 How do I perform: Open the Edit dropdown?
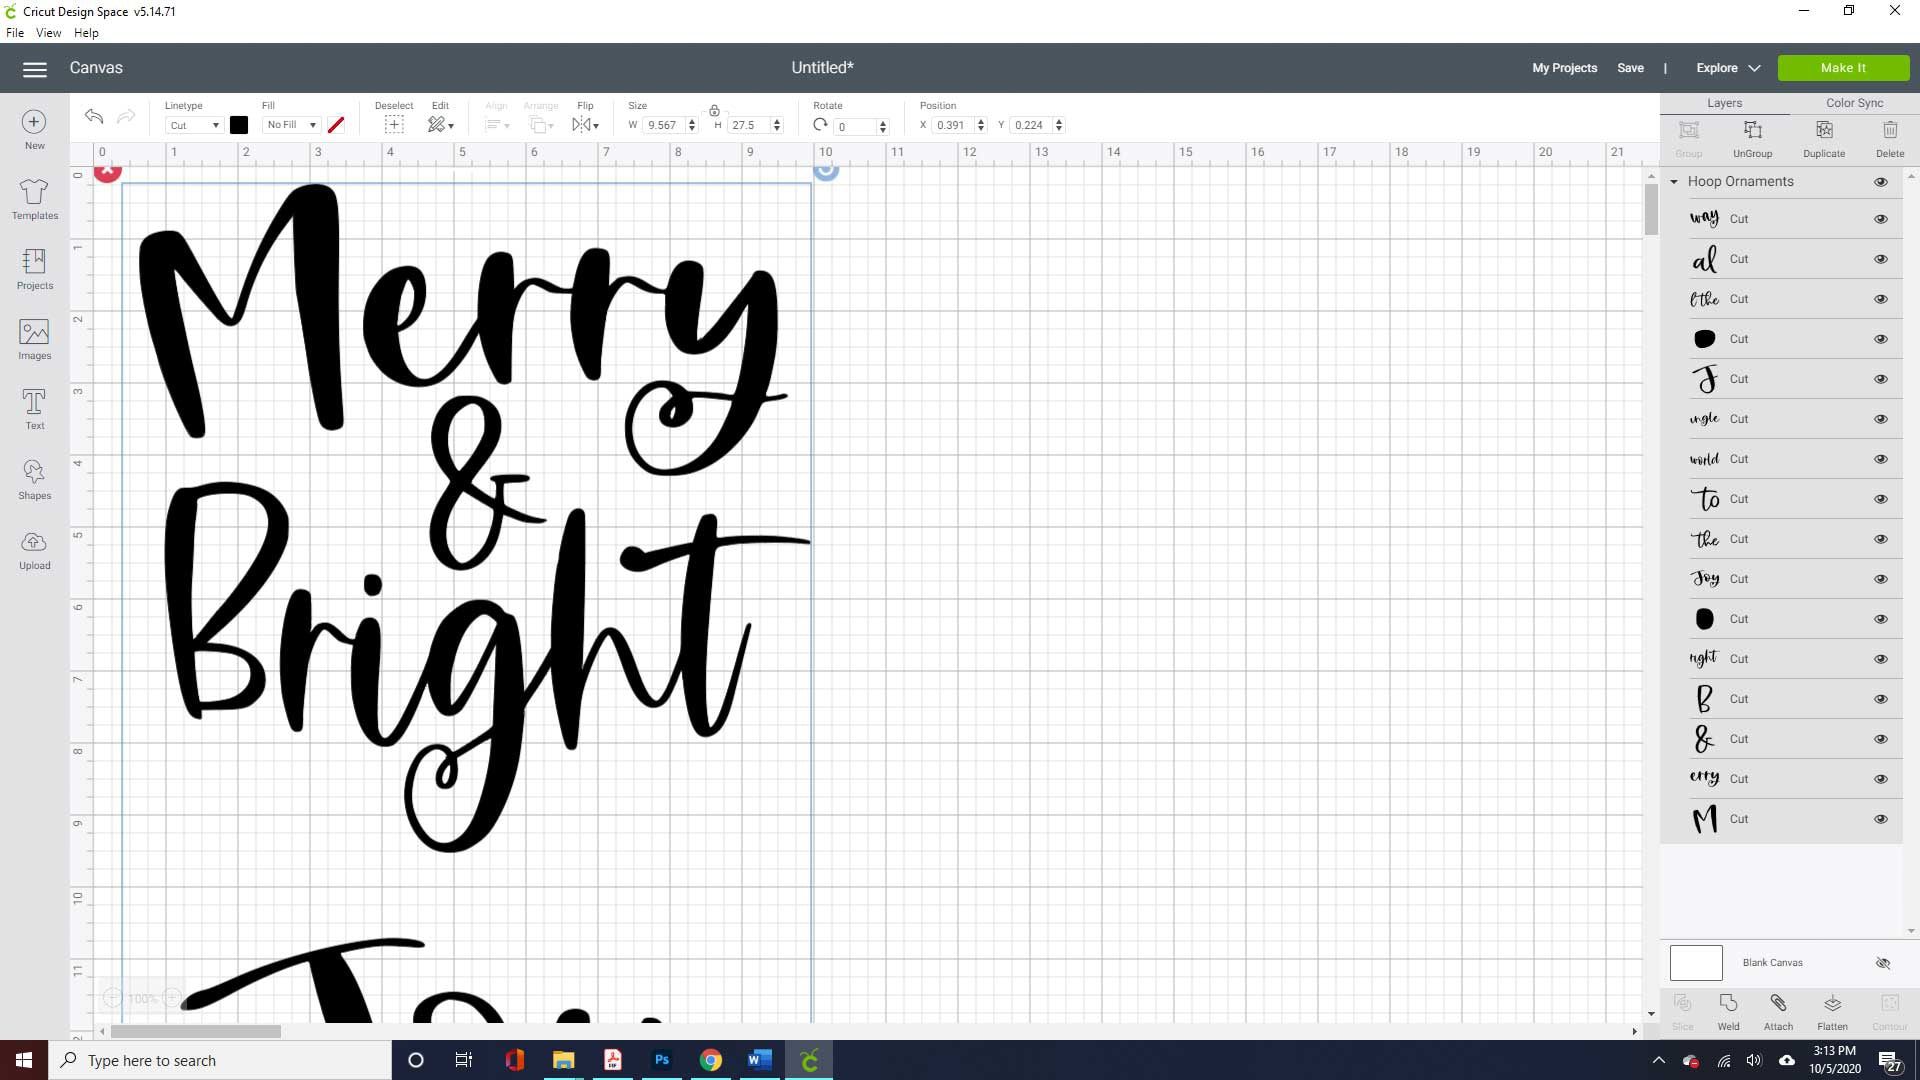(441, 125)
